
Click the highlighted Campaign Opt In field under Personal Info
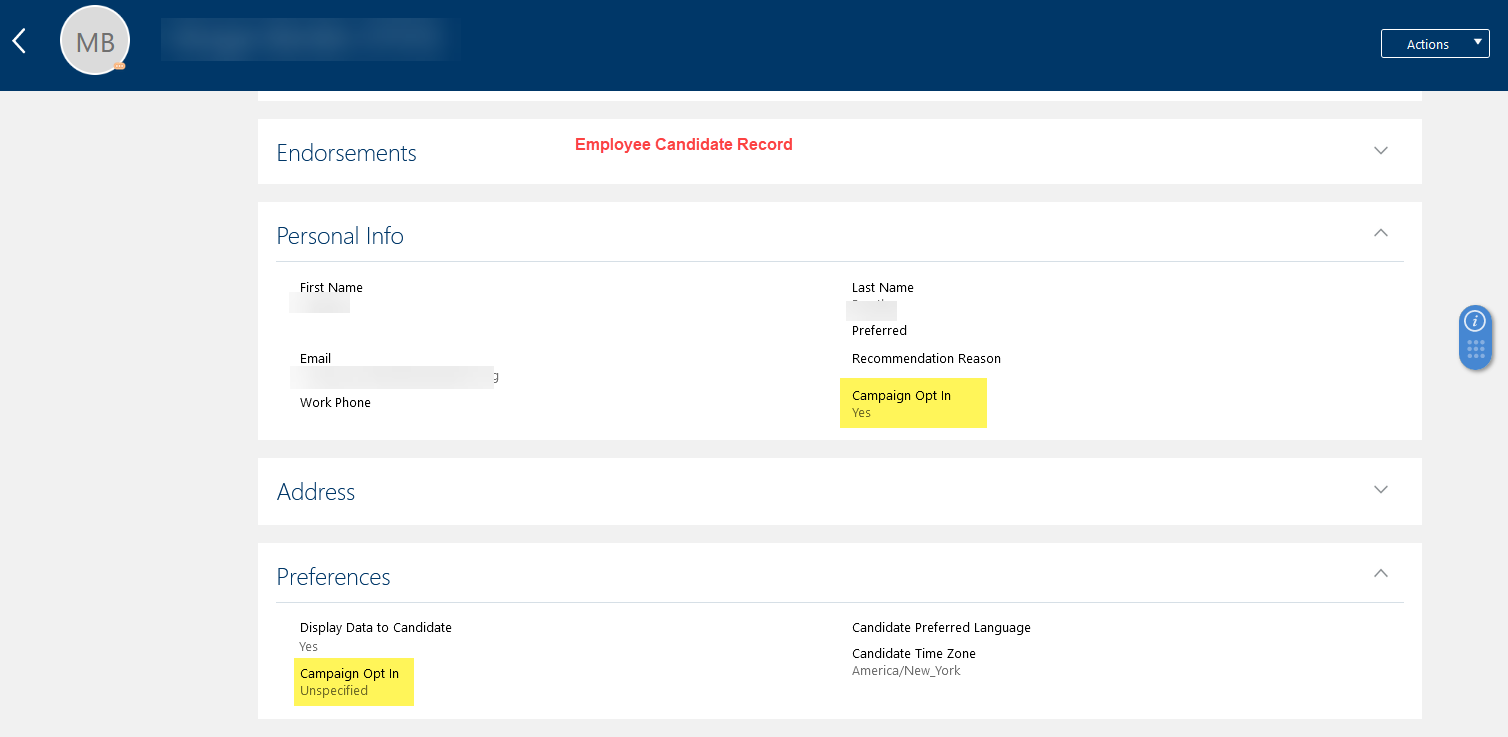click(x=913, y=403)
